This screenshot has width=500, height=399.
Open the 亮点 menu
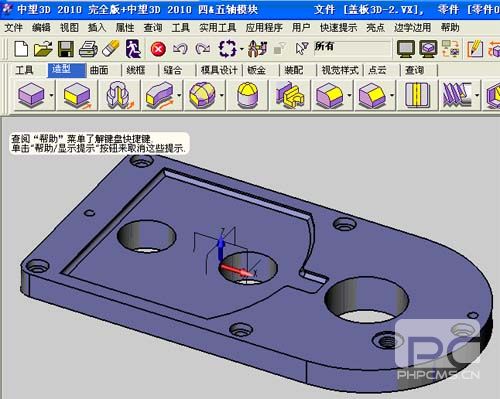pos(375,27)
